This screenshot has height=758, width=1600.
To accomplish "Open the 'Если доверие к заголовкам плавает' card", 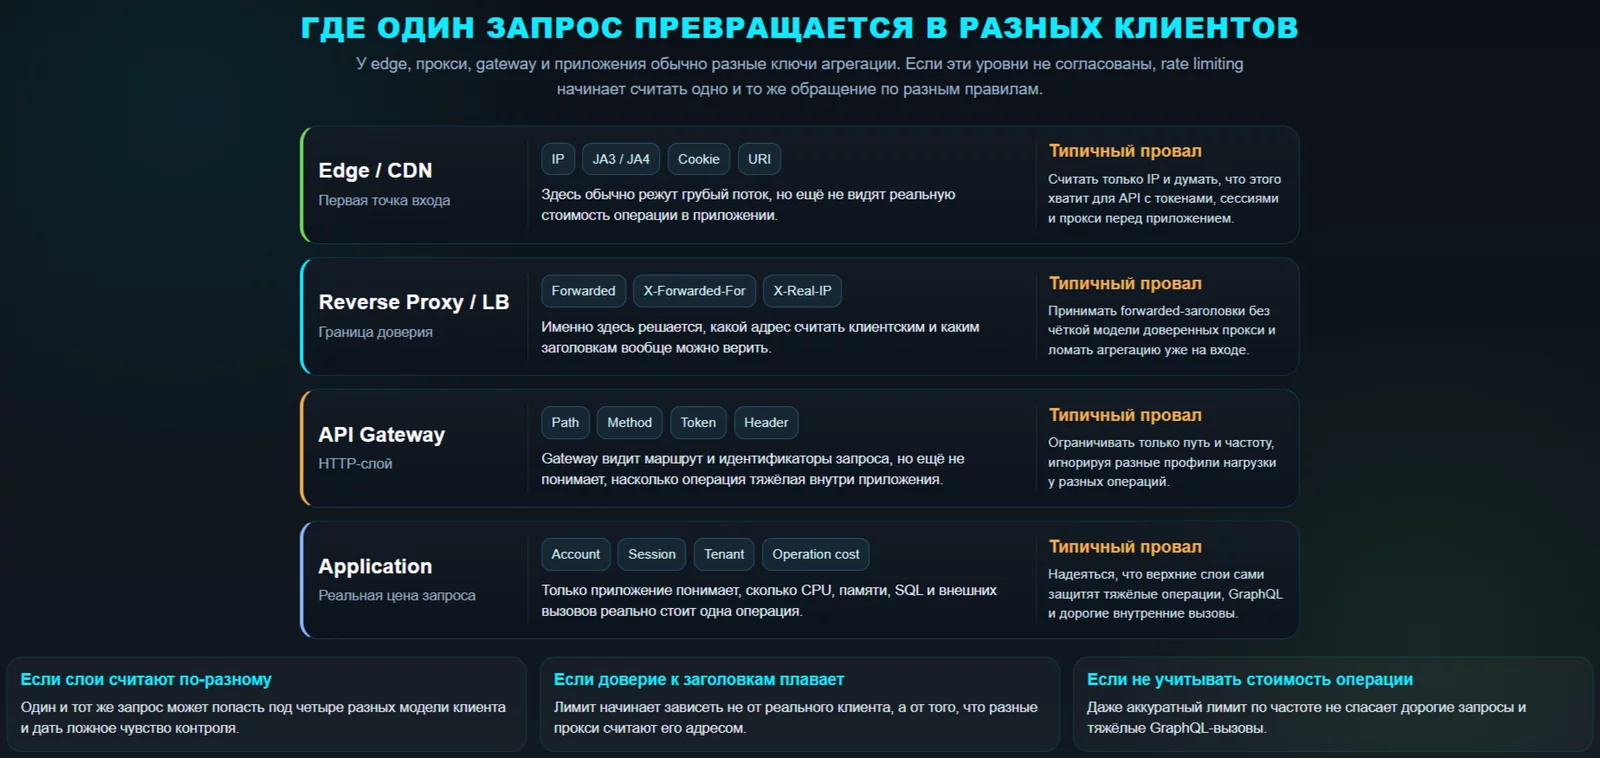I will tap(799, 704).
